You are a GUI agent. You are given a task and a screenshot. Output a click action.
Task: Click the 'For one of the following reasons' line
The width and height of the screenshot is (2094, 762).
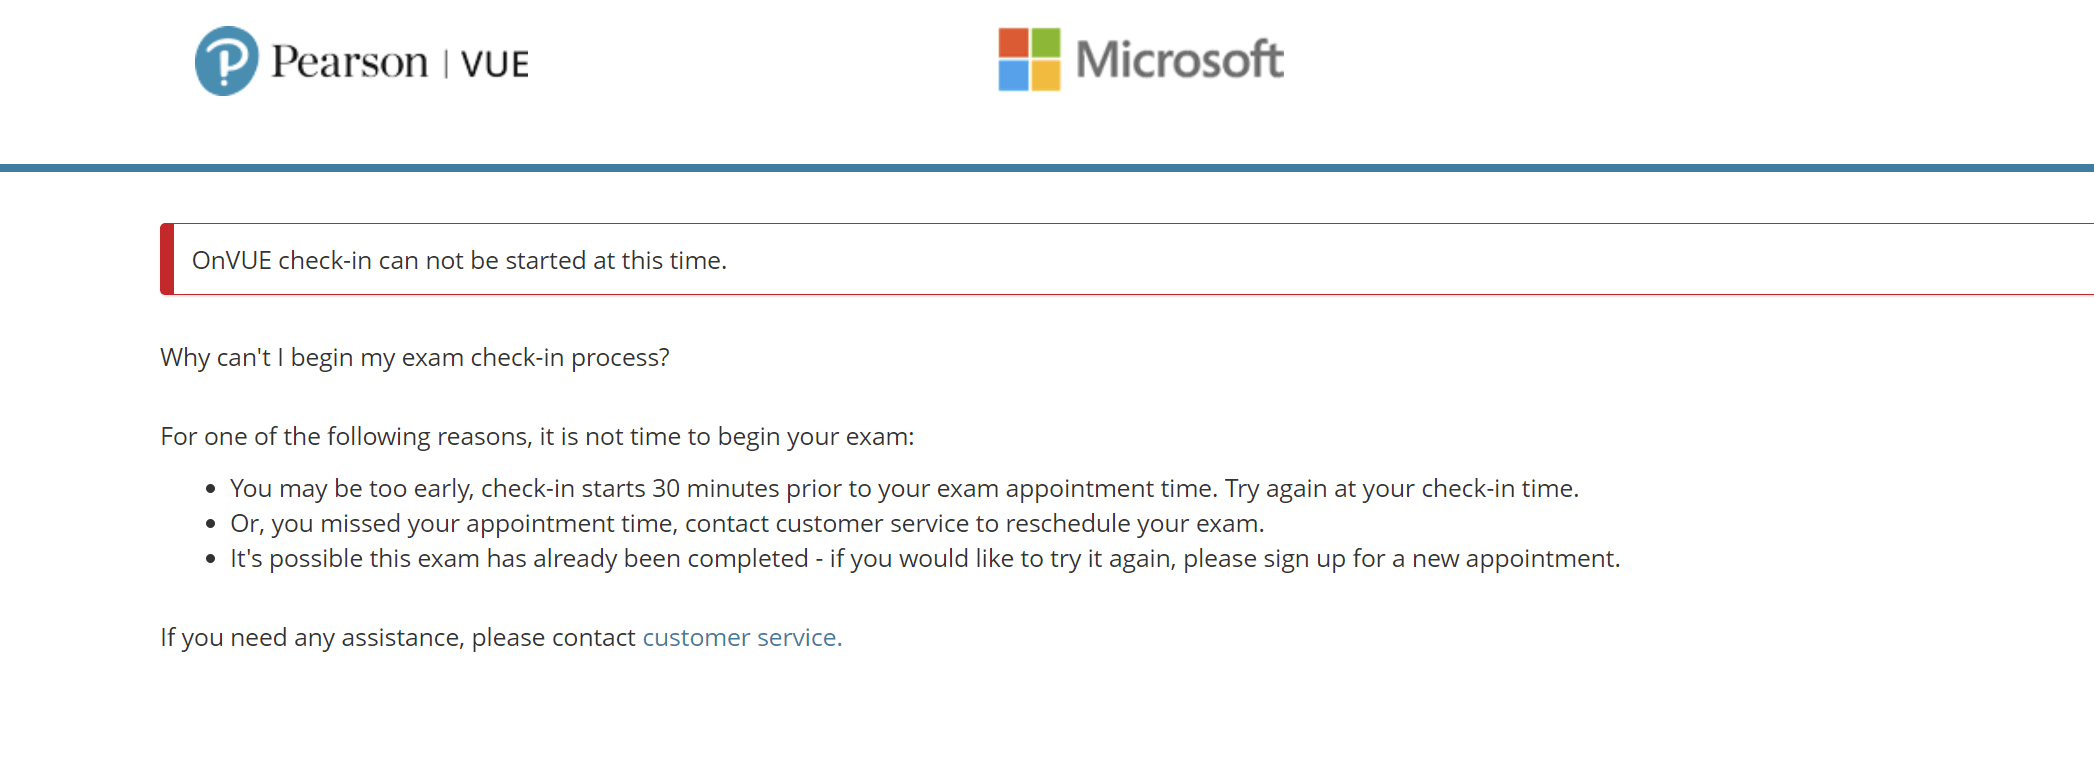pyautogui.click(x=537, y=436)
